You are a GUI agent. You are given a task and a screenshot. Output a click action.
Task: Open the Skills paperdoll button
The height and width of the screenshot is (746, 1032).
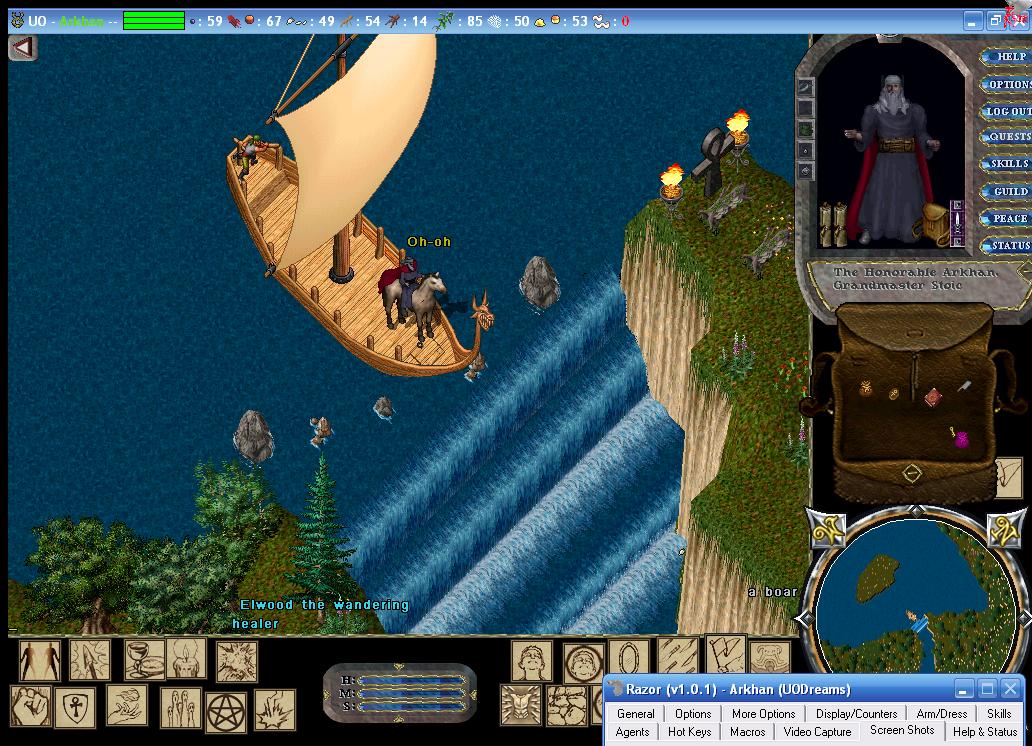click(1008, 164)
